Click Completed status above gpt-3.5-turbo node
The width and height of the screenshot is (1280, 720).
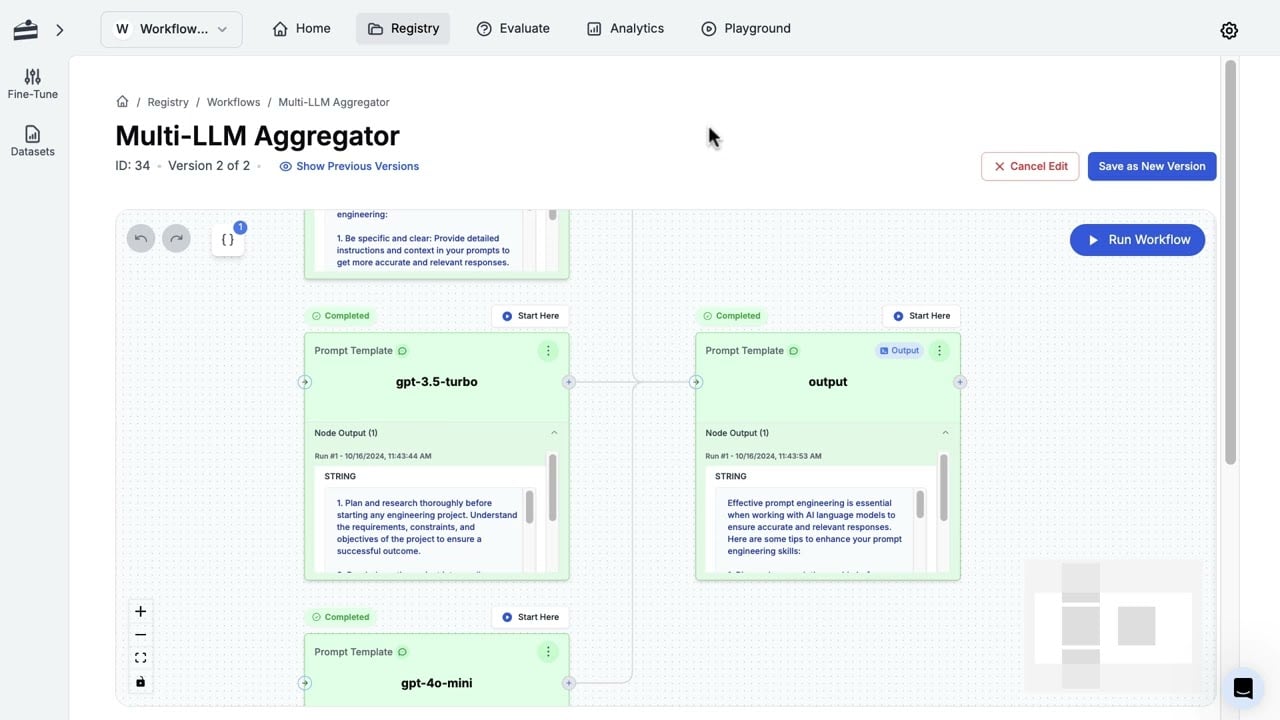click(341, 316)
